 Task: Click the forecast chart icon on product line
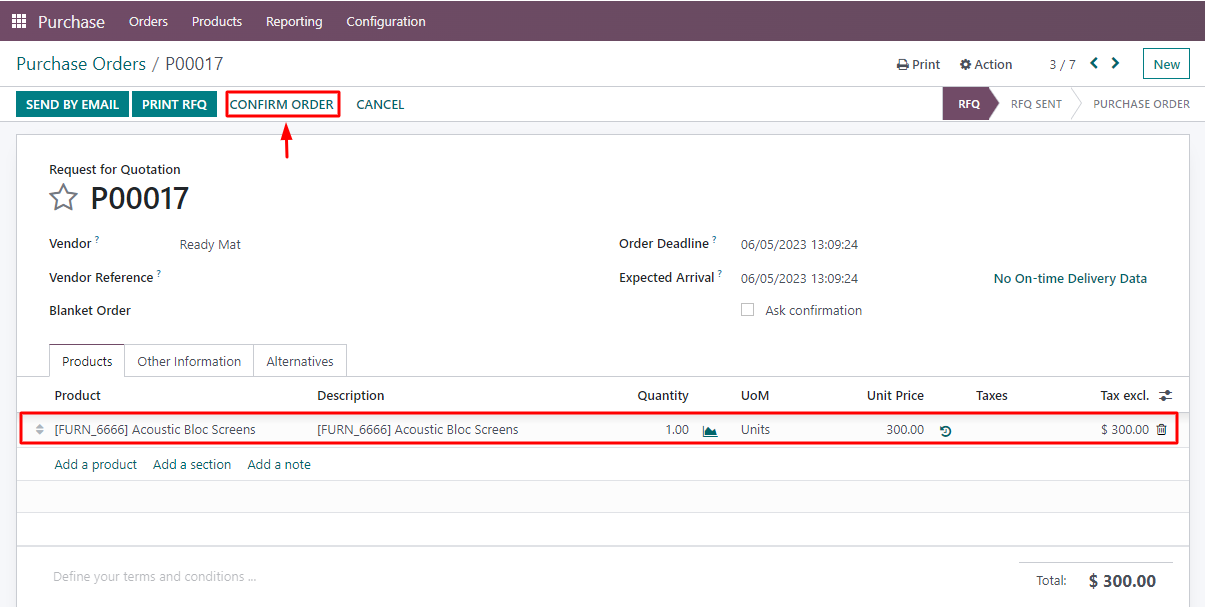point(710,429)
